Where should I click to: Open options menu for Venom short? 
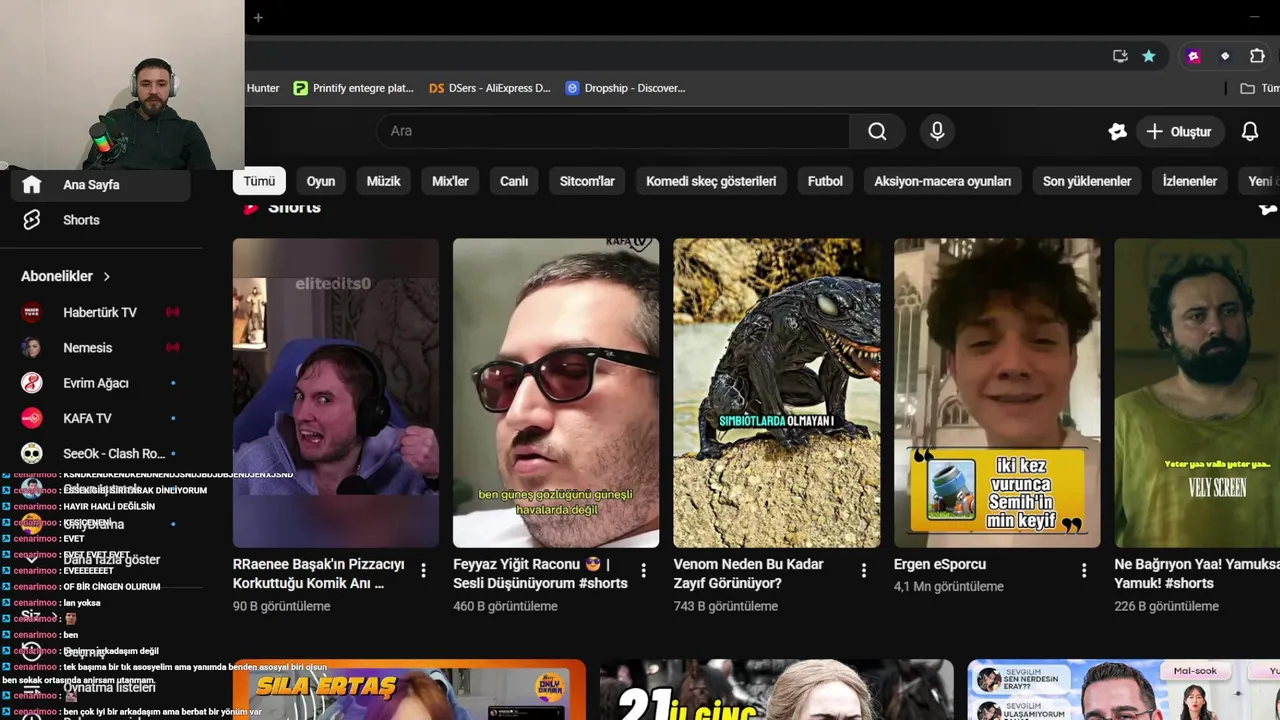[x=864, y=570]
